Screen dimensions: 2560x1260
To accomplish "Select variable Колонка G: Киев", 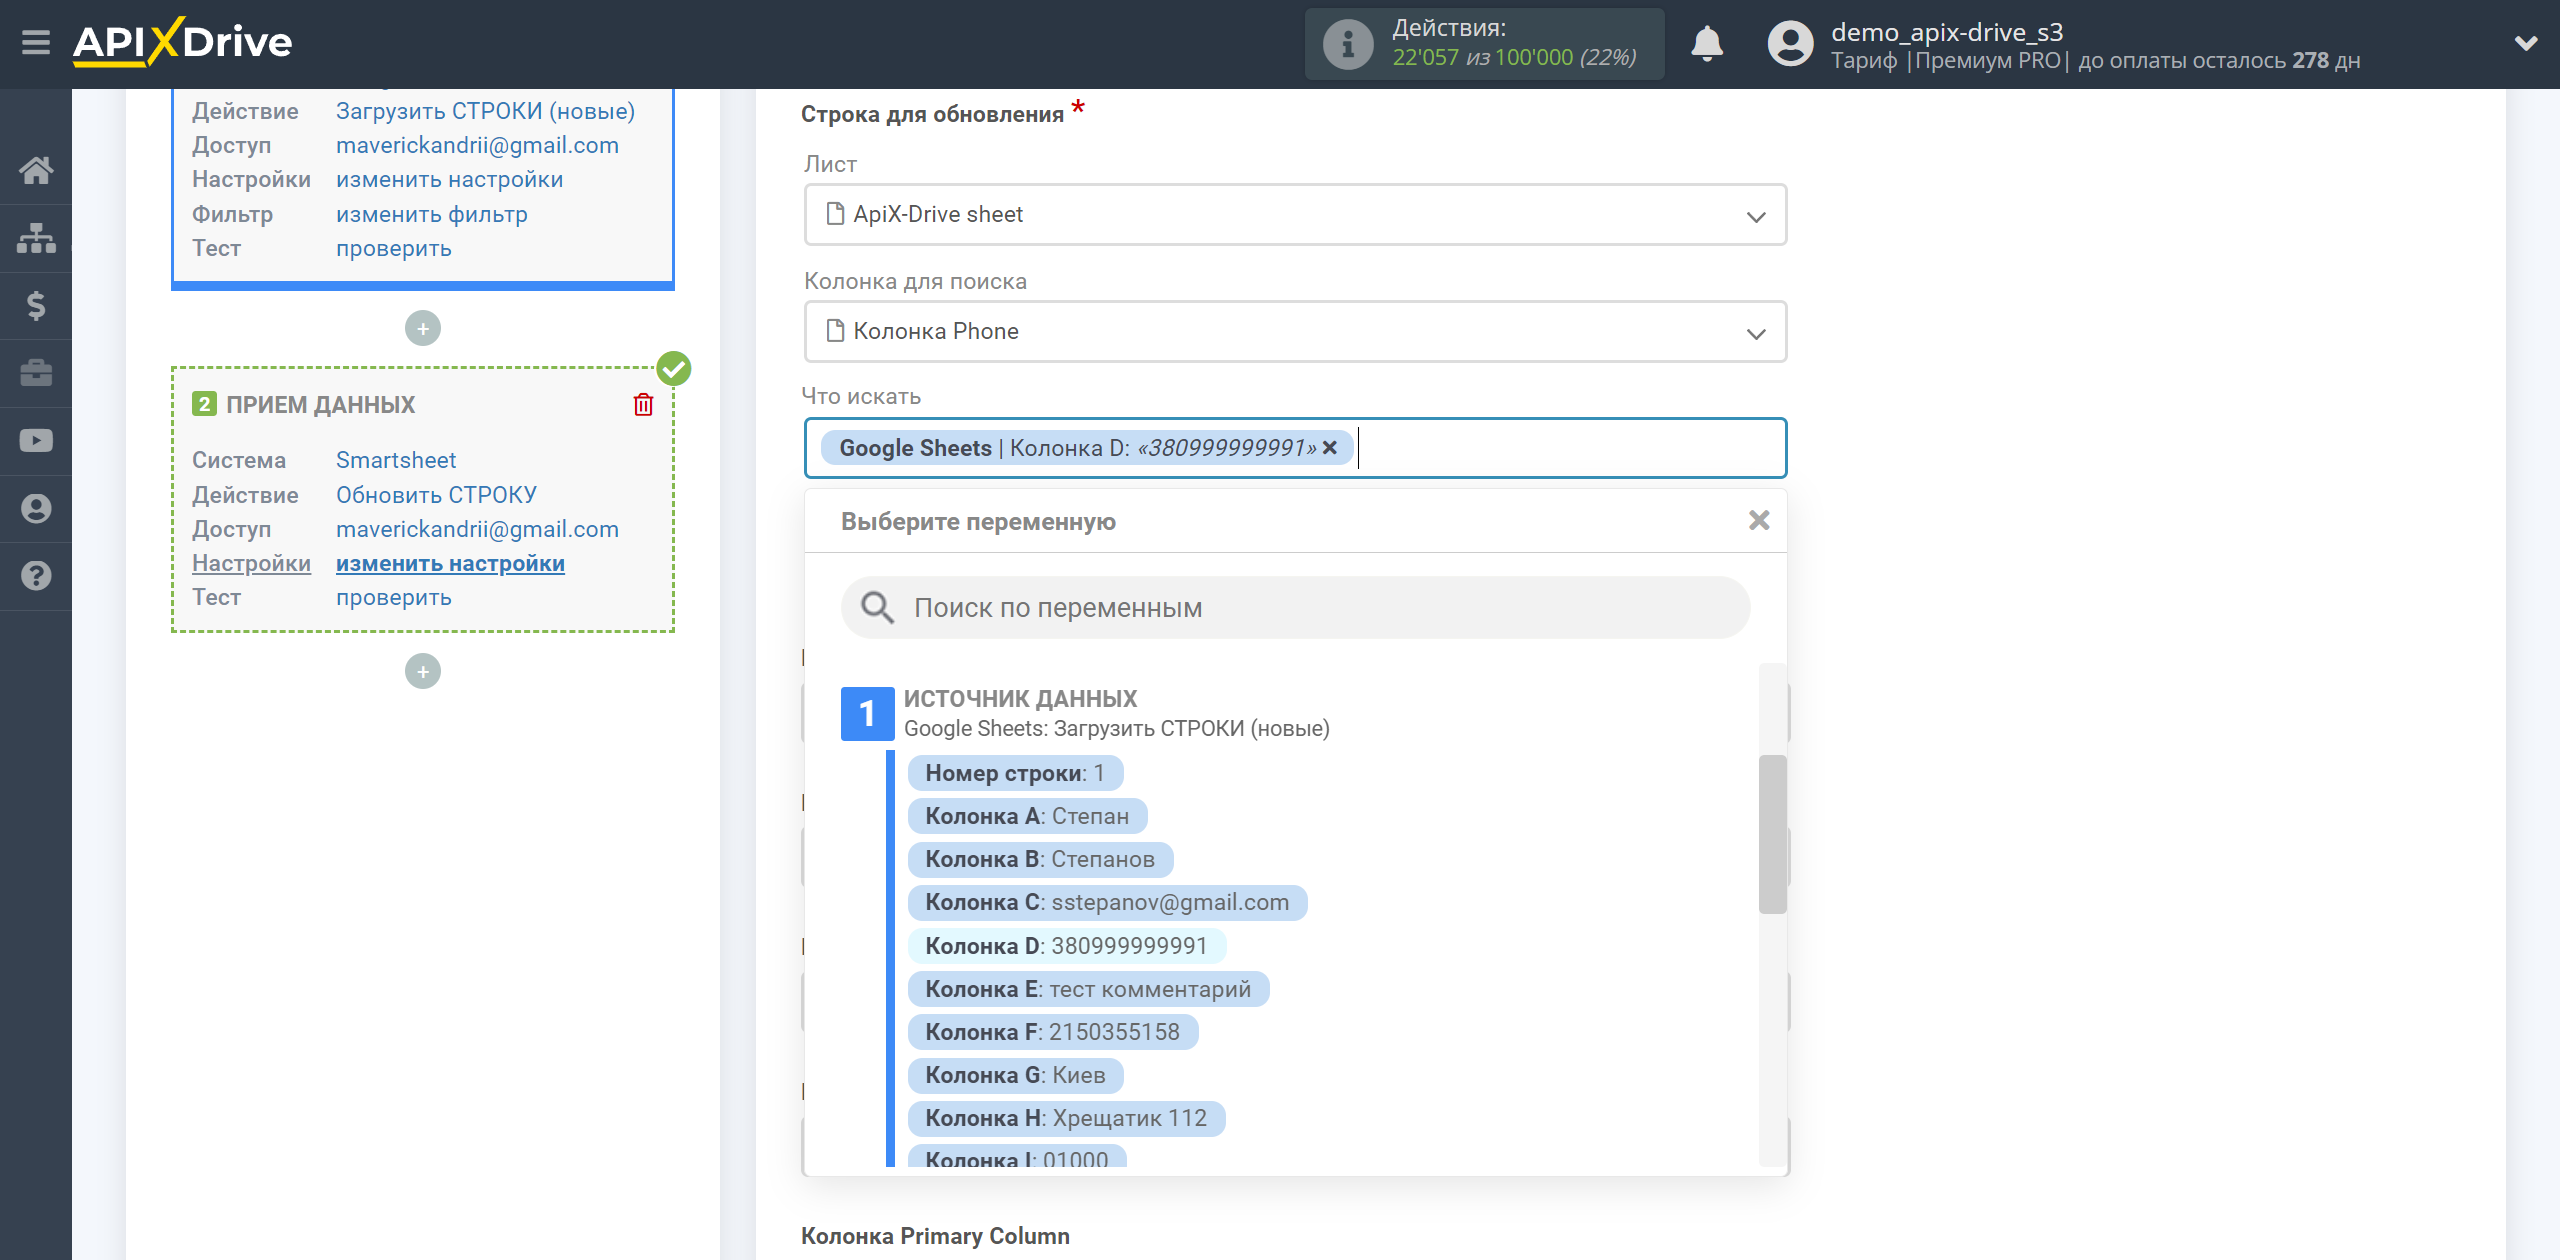I will pyautogui.click(x=1015, y=1075).
